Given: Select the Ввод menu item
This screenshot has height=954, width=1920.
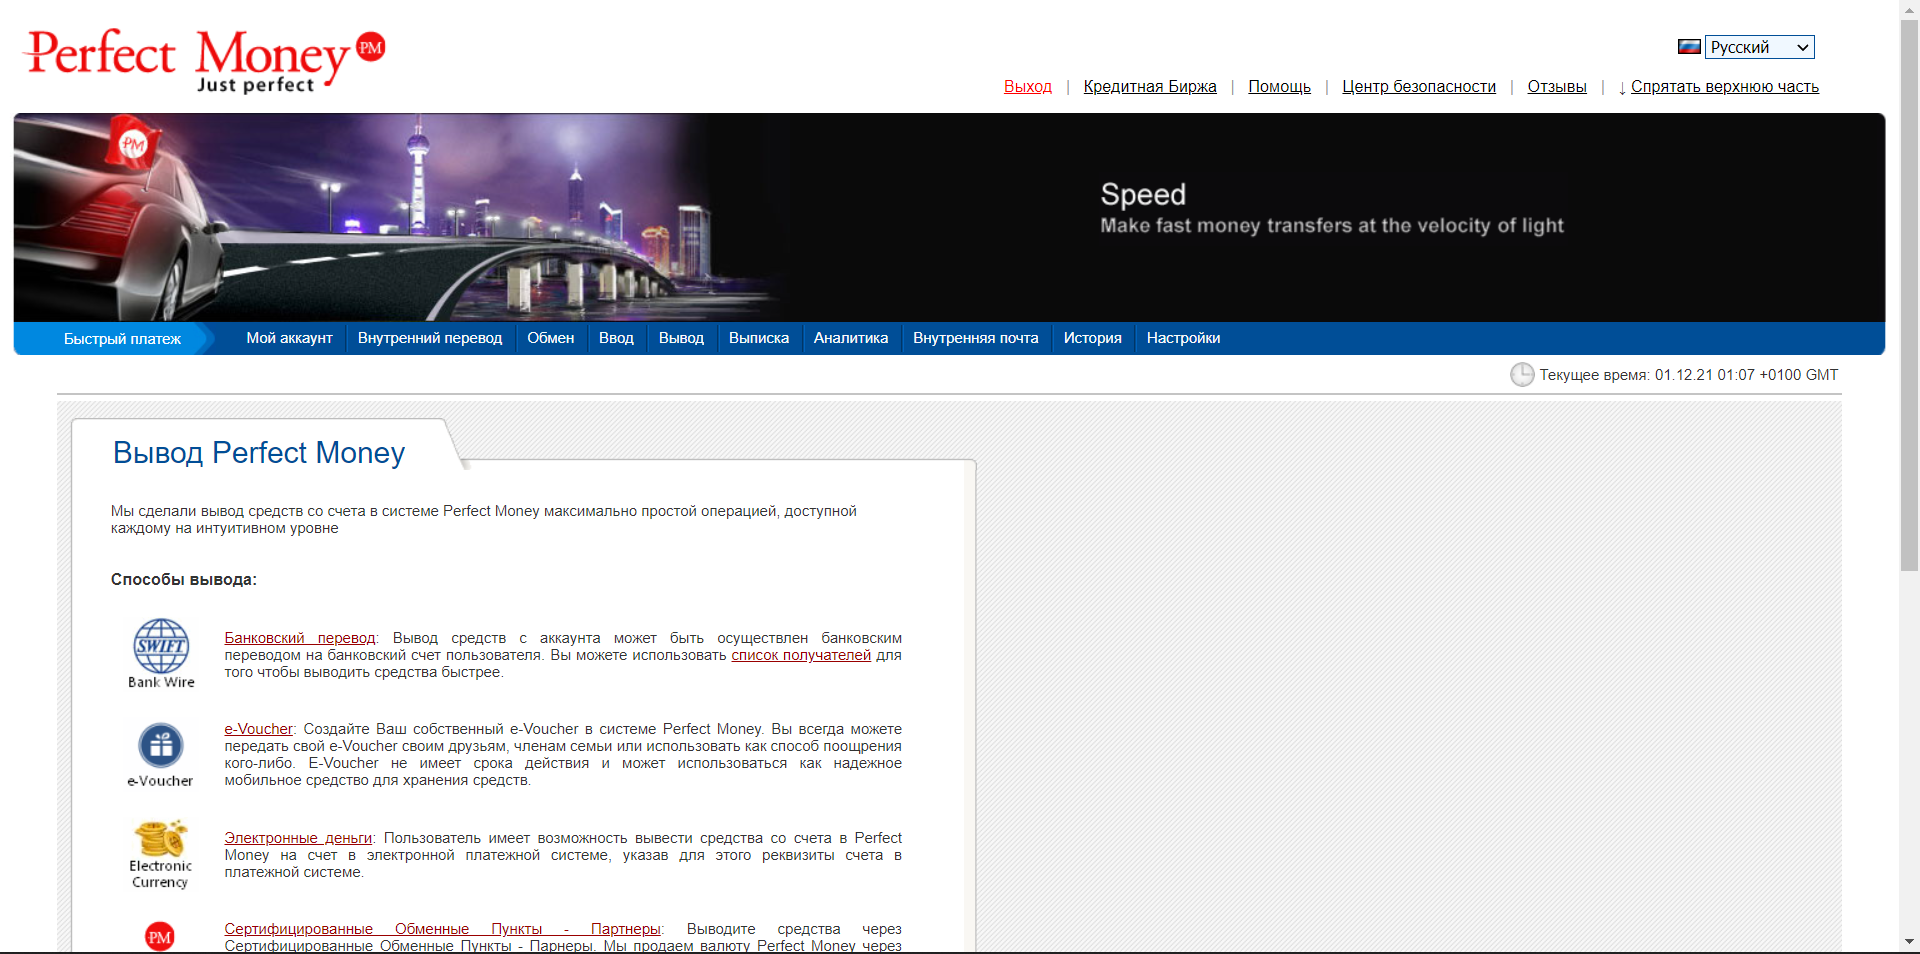Looking at the screenshot, I should (616, 338).
